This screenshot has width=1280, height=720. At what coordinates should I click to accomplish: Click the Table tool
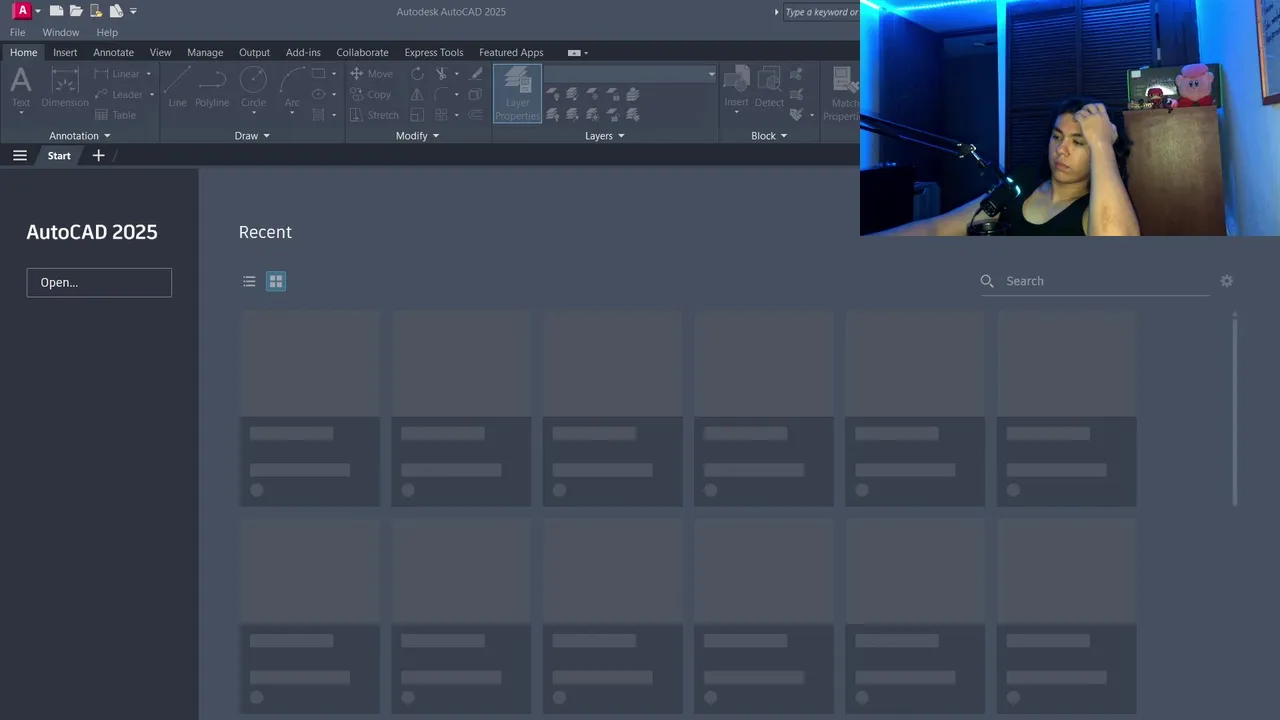tap(115, 115)
